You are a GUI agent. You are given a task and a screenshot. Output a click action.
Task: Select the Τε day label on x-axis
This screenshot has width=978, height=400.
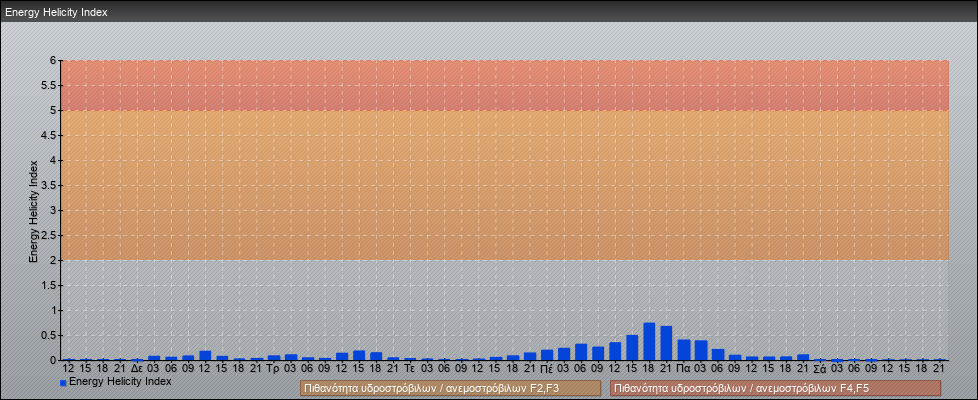(409, 368)
